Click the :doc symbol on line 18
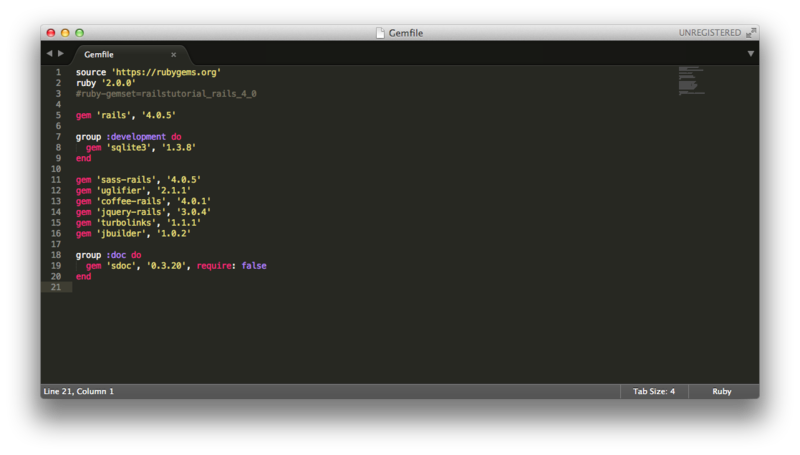The height and width of the screenshot is (455, 800). pos(116,255)
